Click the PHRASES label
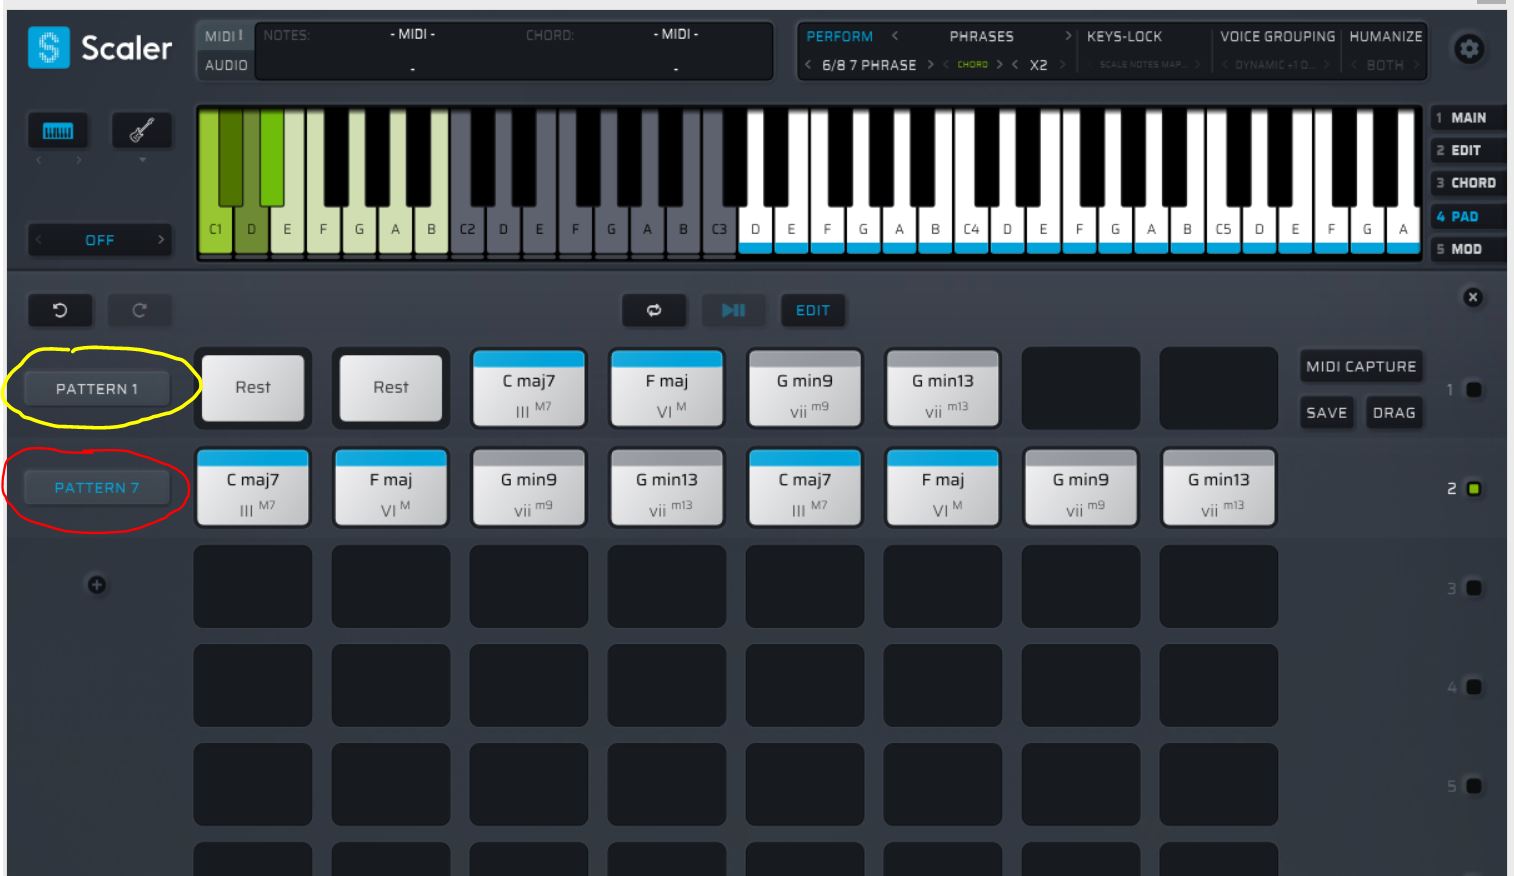Image resolution: width=1514 pixels, height=876 pixels. (x=981, y=36)
